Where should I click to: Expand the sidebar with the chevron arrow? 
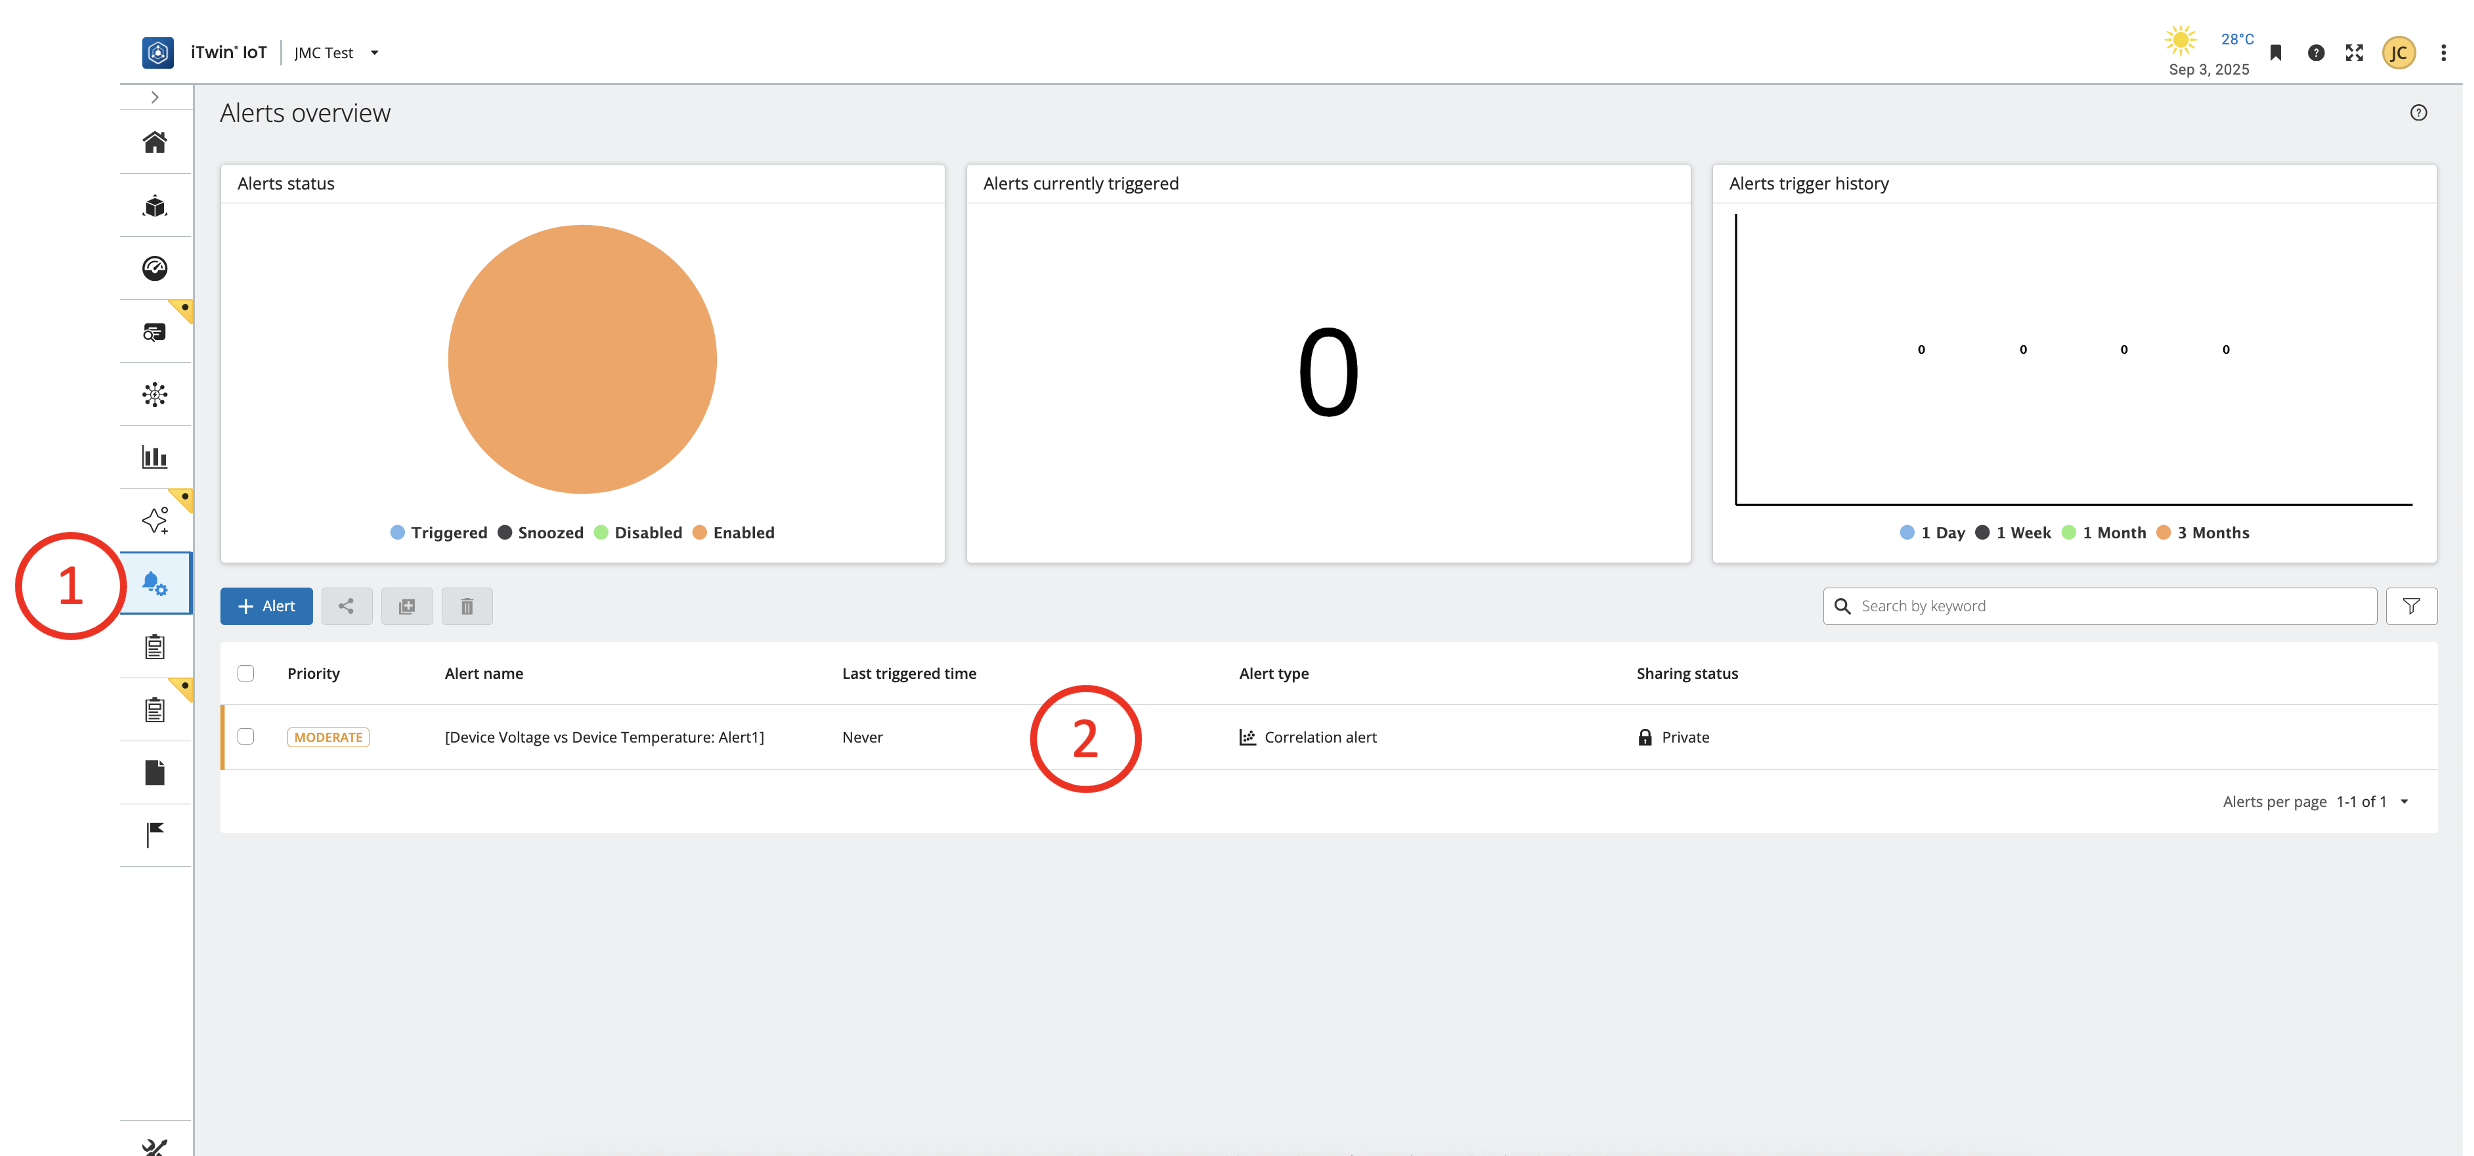[155, 97]
